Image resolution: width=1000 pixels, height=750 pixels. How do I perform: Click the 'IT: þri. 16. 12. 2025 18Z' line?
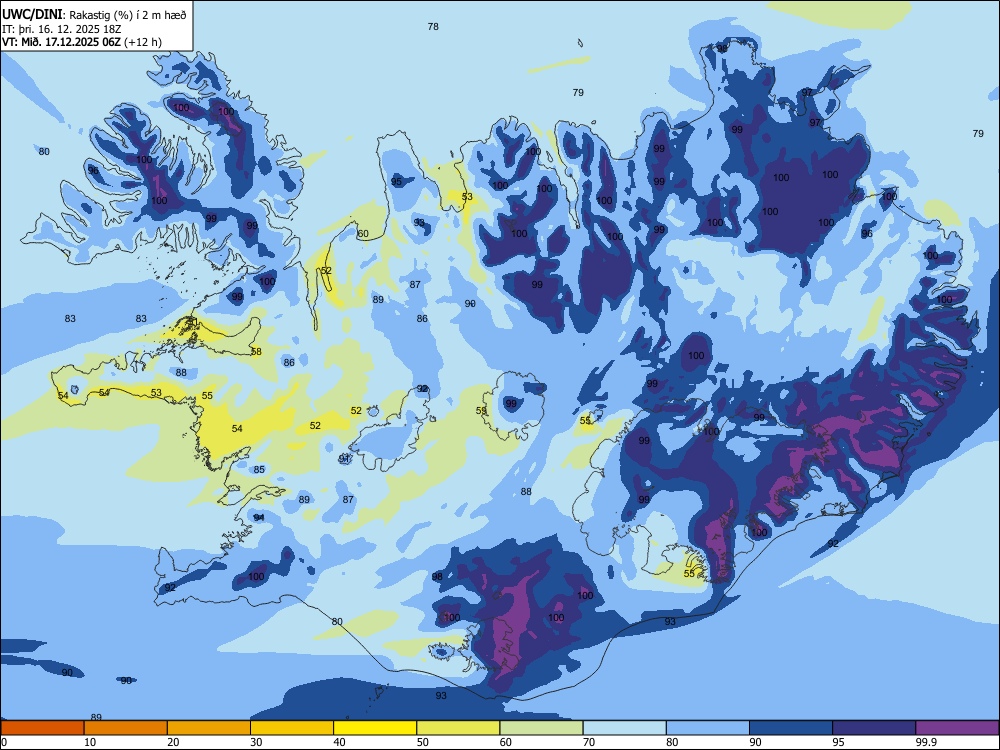coord(62,29)
